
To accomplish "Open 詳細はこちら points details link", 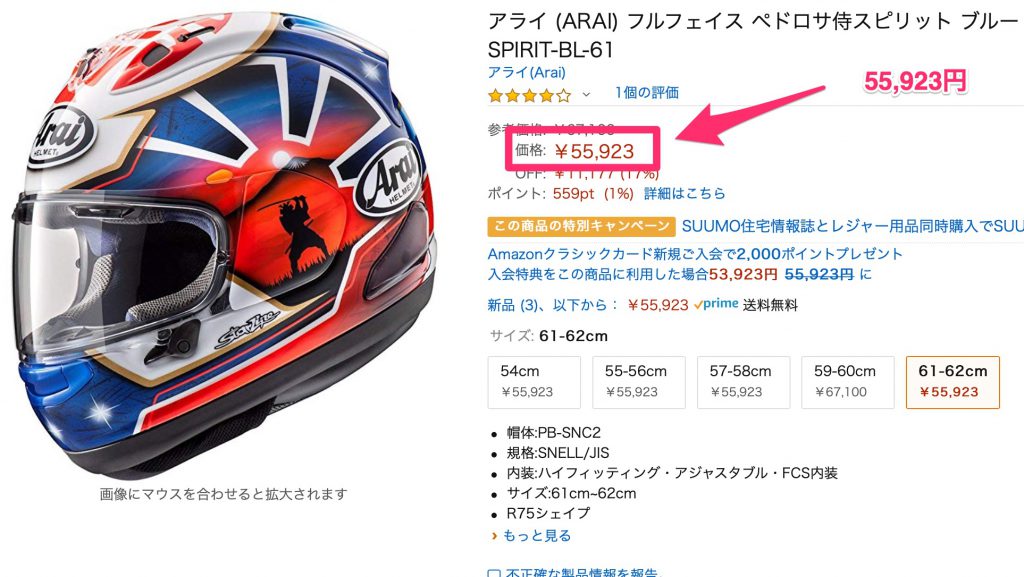I will 684,194.
